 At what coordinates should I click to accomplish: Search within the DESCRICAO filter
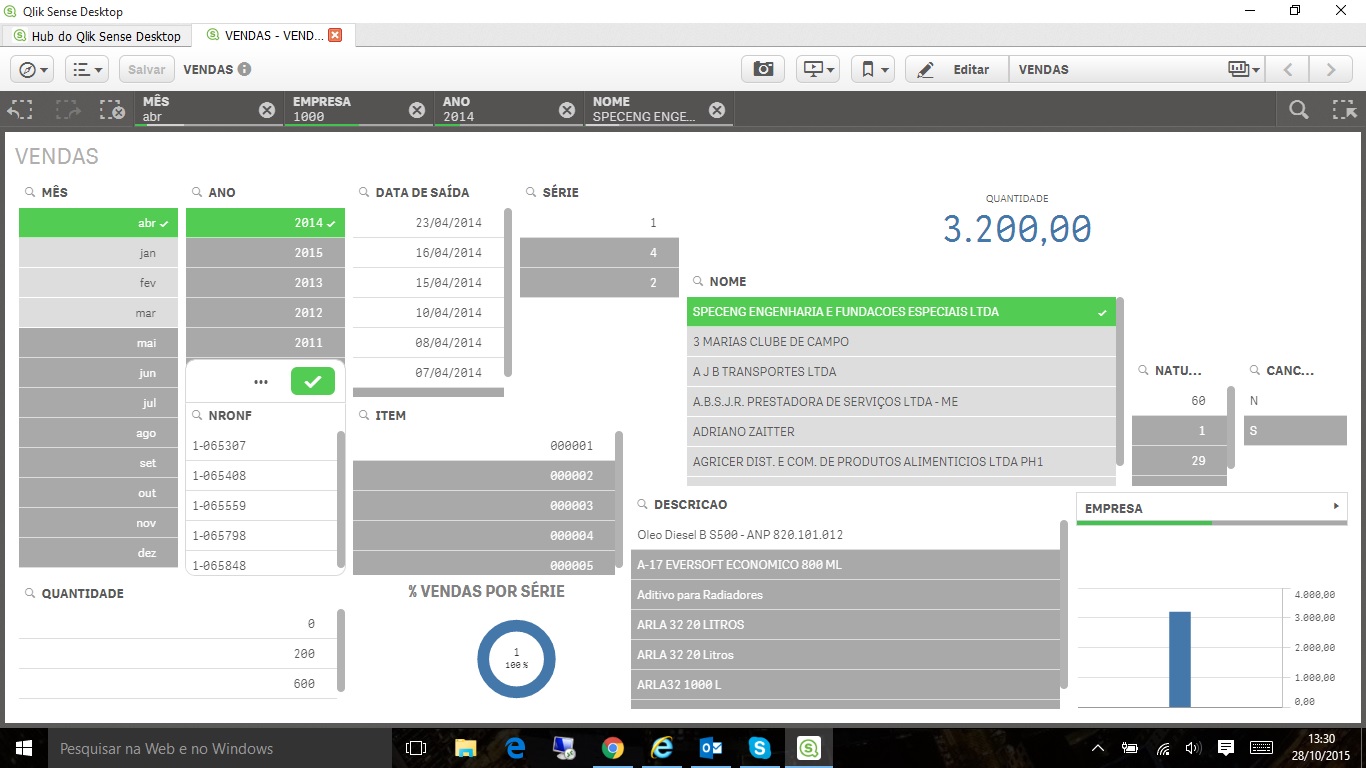(x=642, y=505)
